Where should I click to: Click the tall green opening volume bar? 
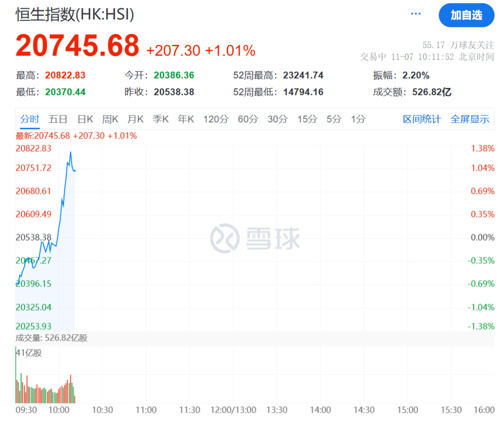pos(16,375)
